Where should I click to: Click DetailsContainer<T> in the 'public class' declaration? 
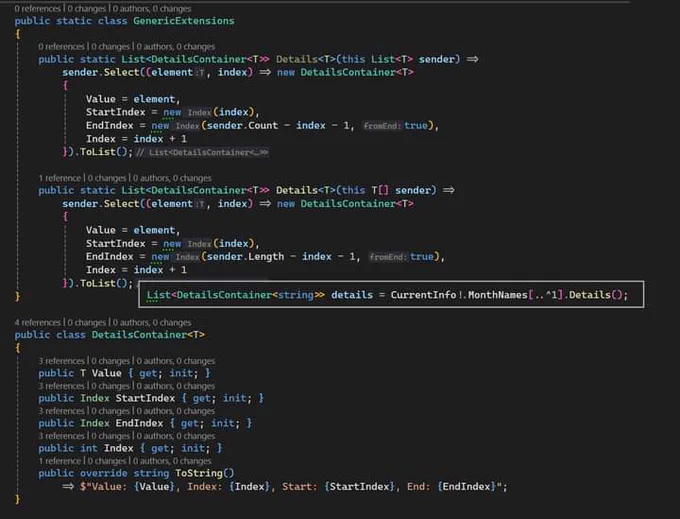pyautogui.click(x=148, y=335)
